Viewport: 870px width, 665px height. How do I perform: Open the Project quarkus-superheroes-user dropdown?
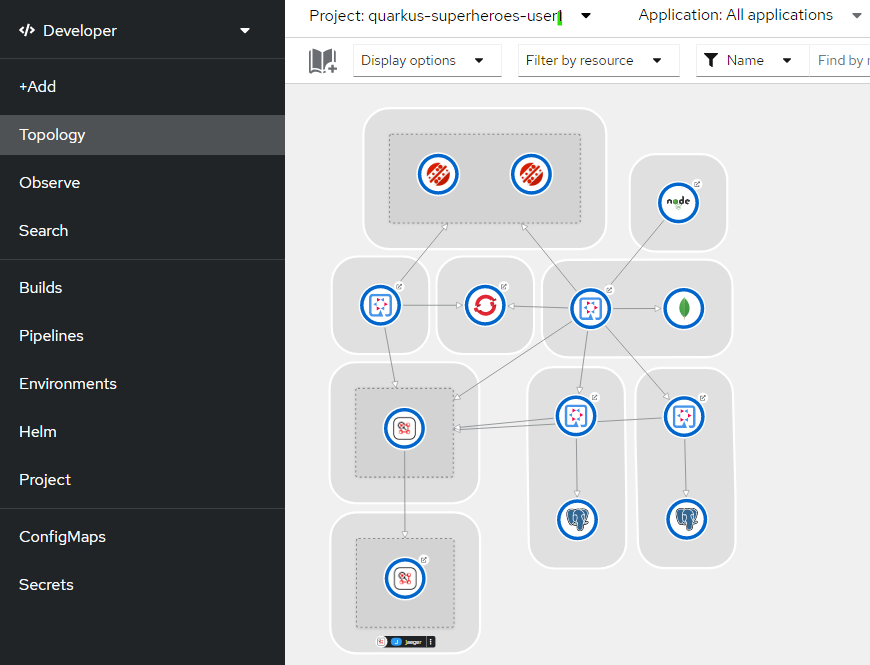pyautogui.click(x=449, y=16)
